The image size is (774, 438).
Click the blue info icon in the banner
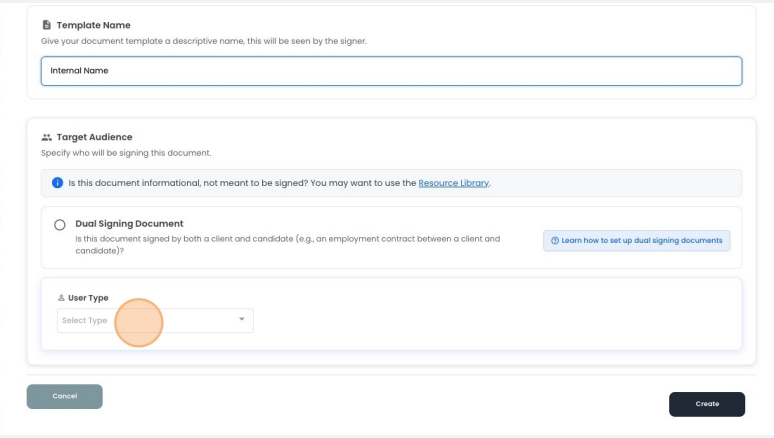click(57, 184)
